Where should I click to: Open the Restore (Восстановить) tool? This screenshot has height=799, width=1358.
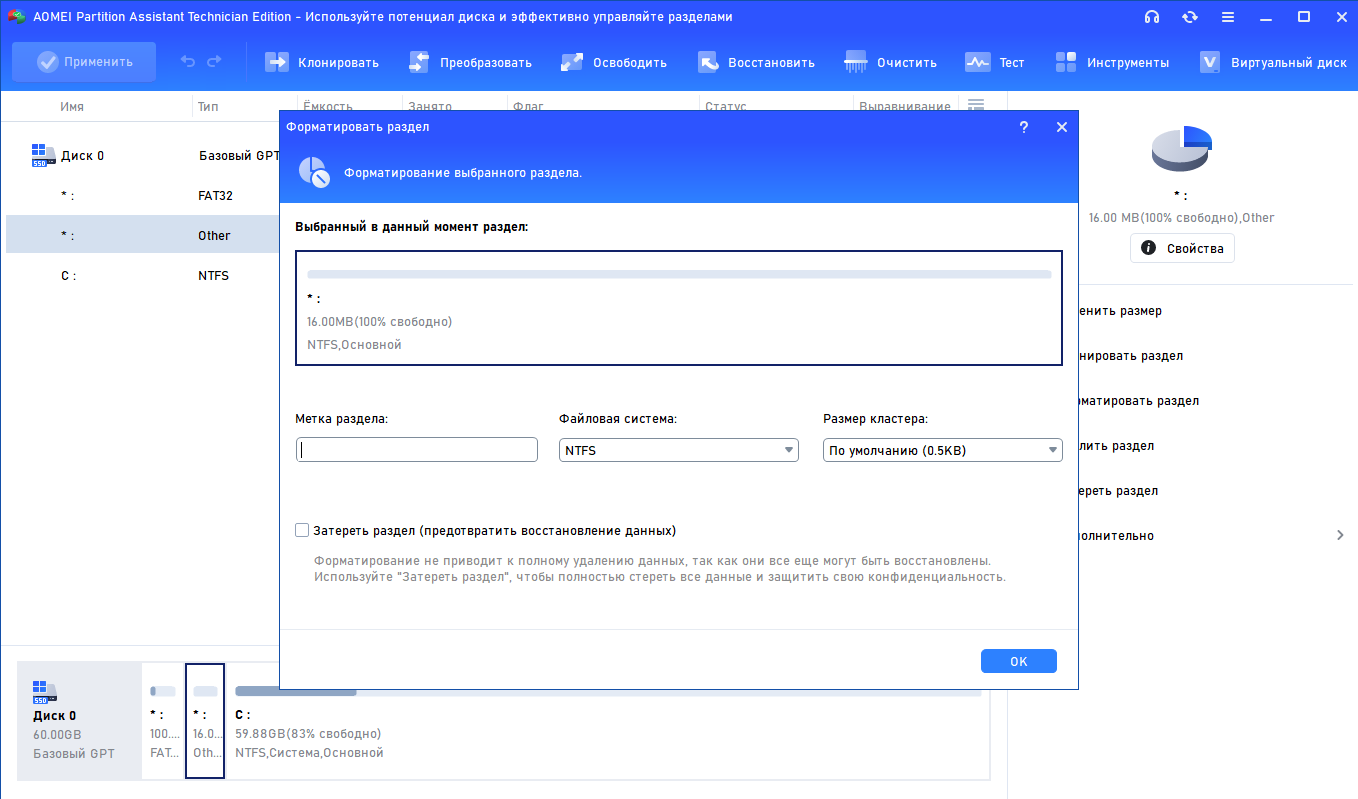pyautogui.click(x=708, y=62)
